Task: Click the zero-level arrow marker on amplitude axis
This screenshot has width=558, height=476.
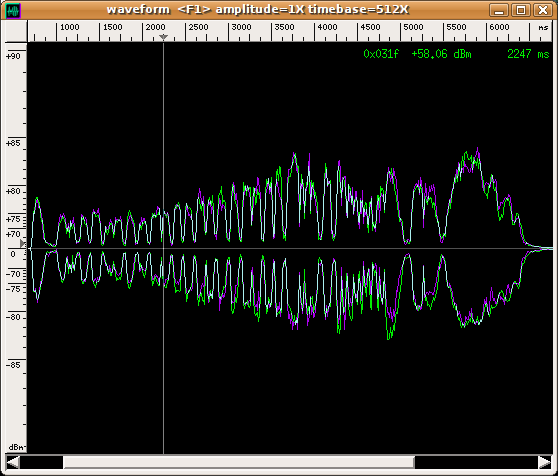Action: click(x=22, y=244)
